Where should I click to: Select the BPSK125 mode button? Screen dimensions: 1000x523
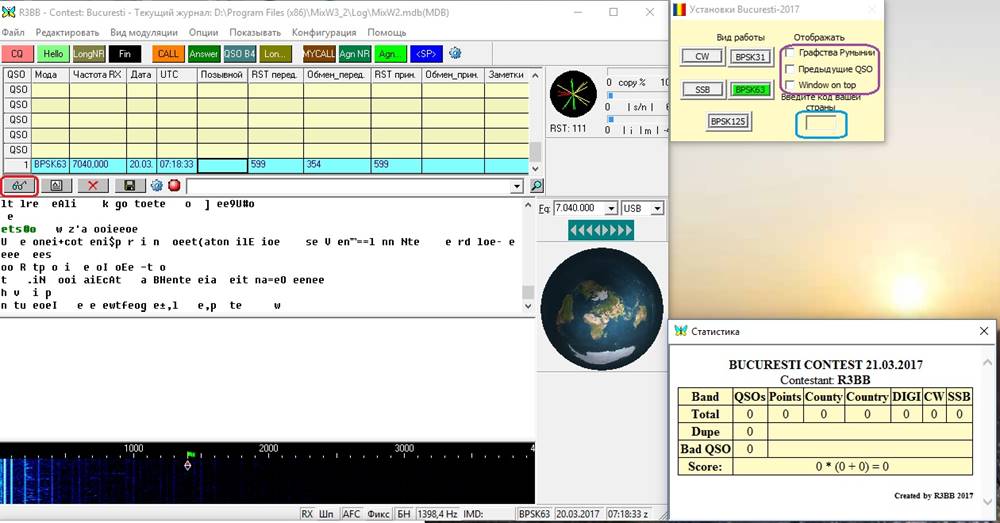coord(729,121)
